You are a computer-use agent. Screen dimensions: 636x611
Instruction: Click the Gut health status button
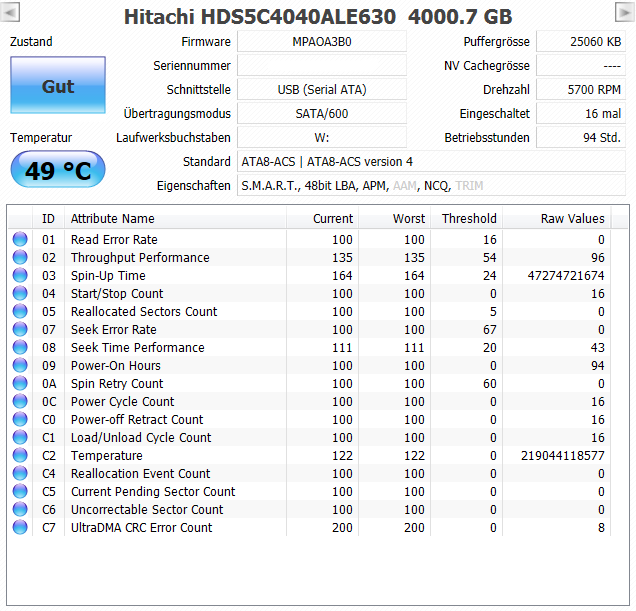pyautogui.click(x=58, y=85)
